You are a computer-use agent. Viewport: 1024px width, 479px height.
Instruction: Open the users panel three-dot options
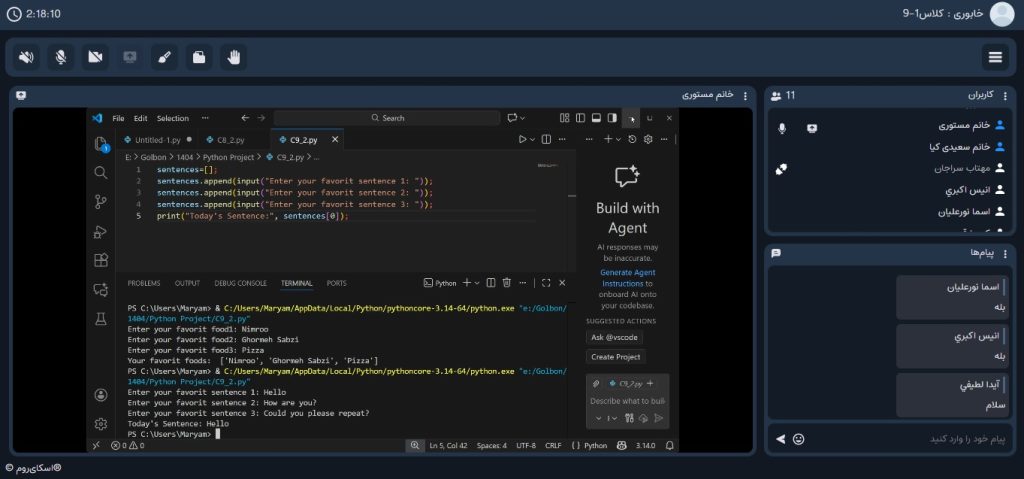point(1007,95)
